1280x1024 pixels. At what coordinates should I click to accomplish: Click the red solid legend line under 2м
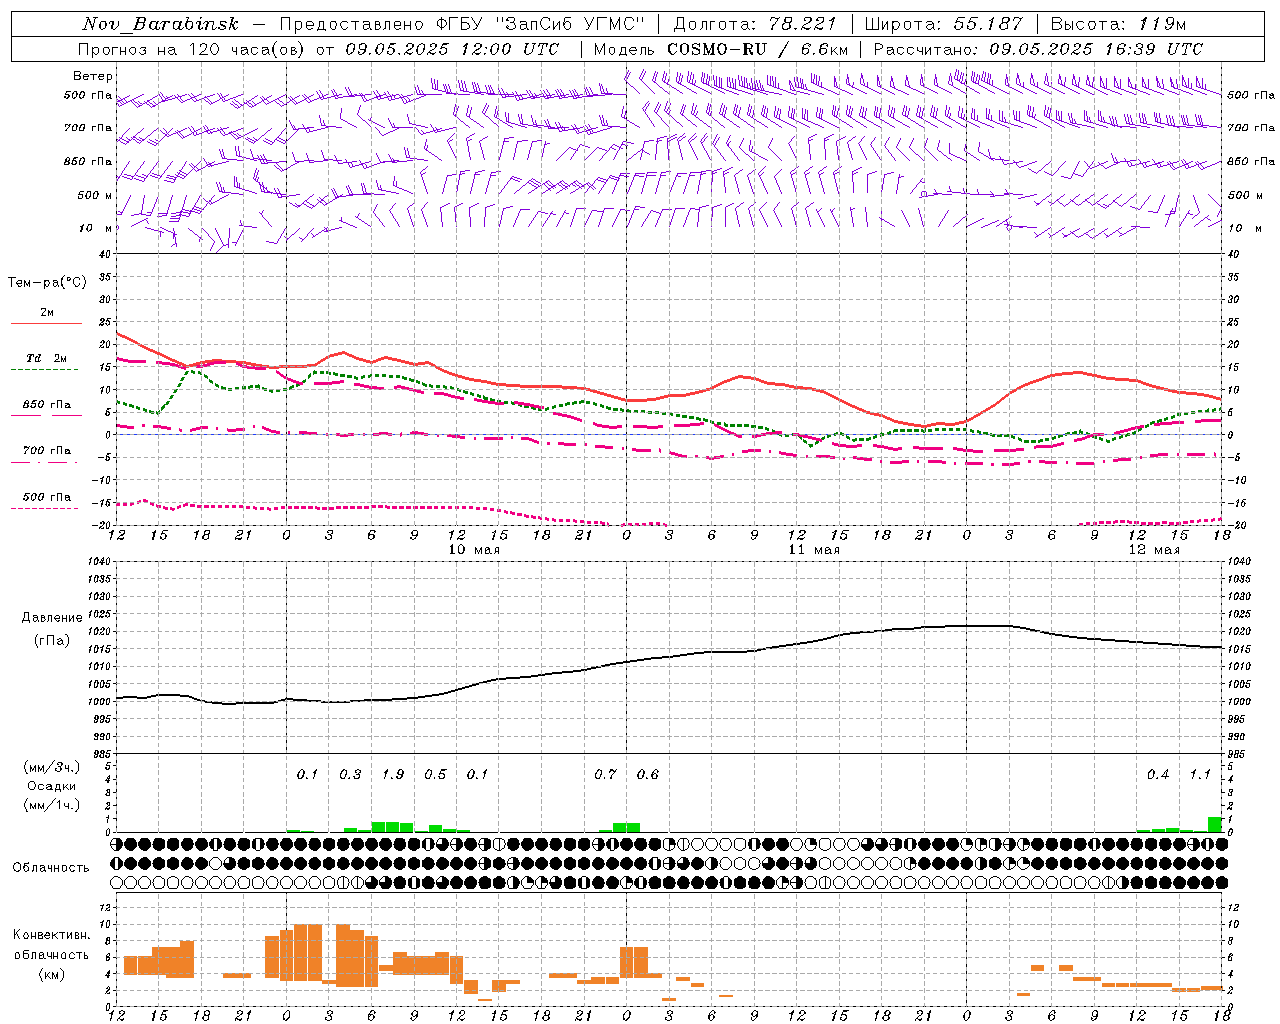(46, 323)
